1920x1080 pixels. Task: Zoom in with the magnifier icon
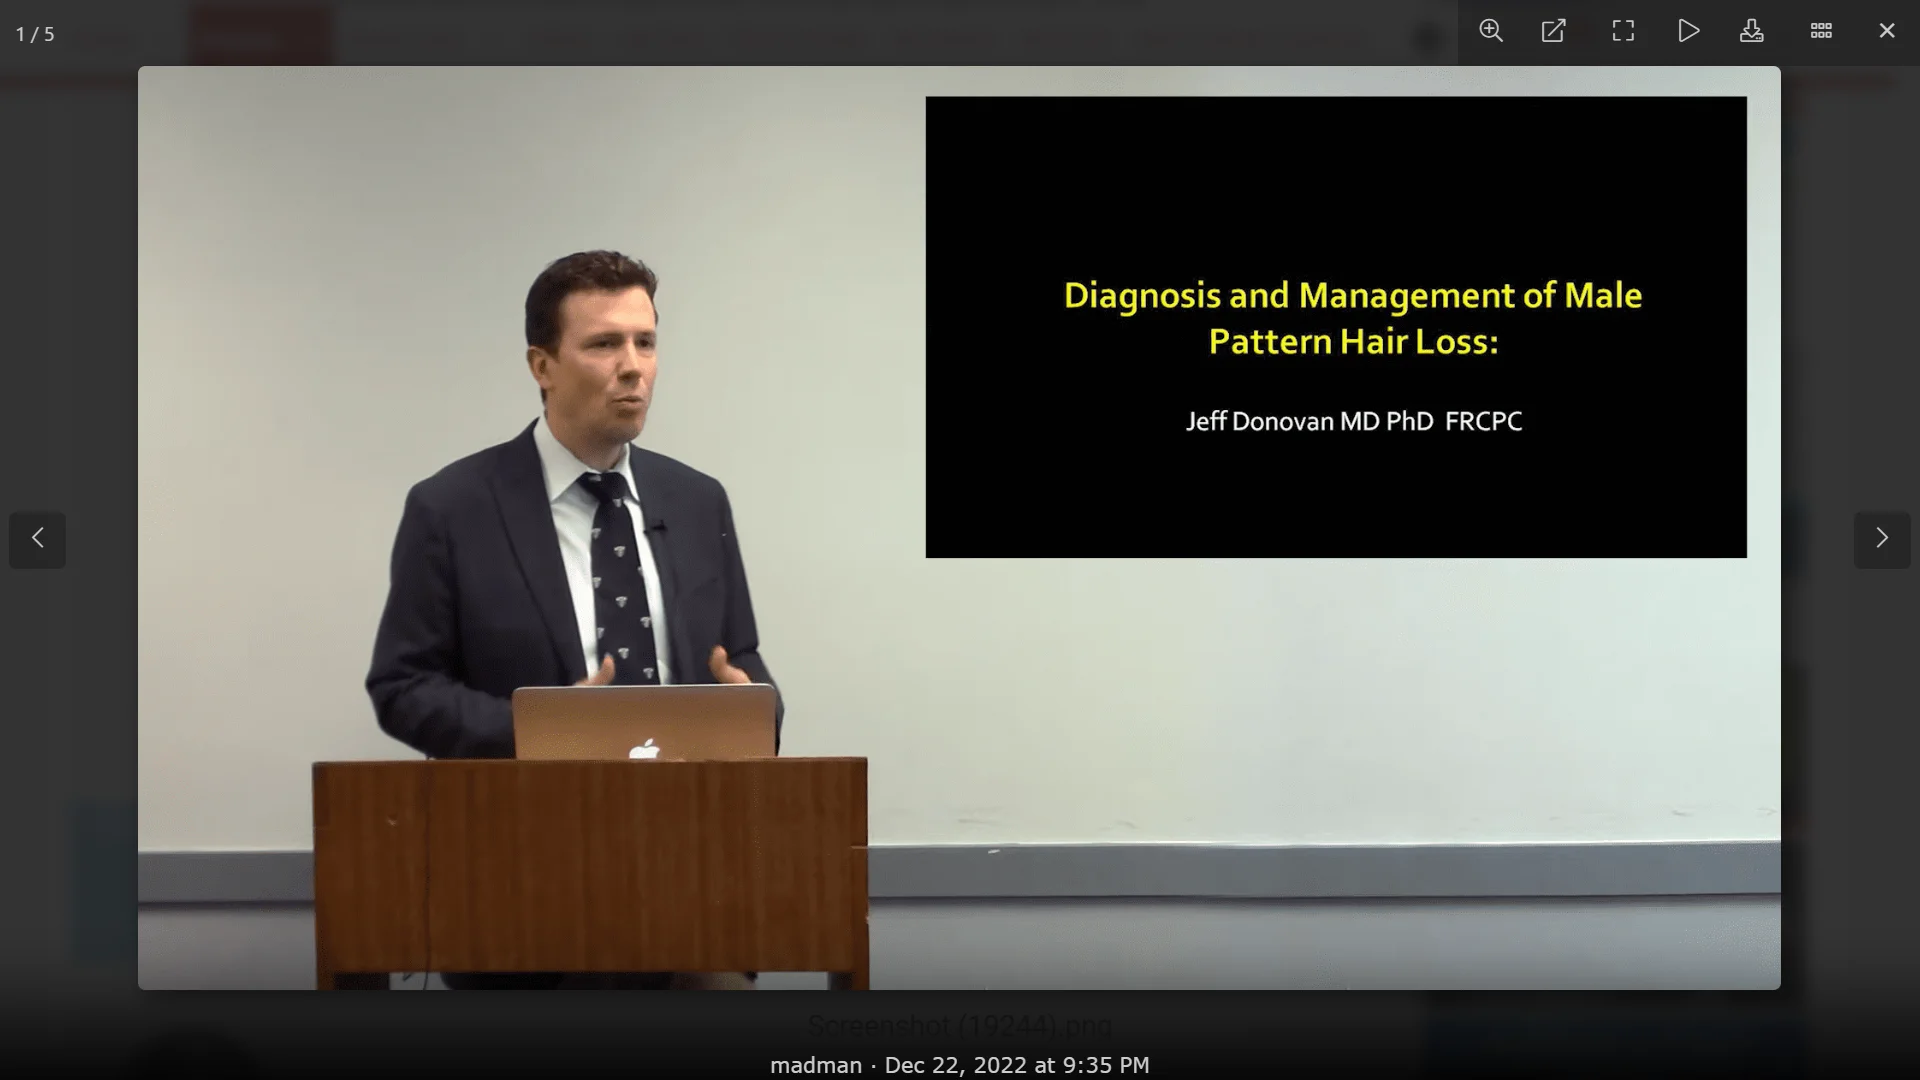click(x=1491, y=31)
